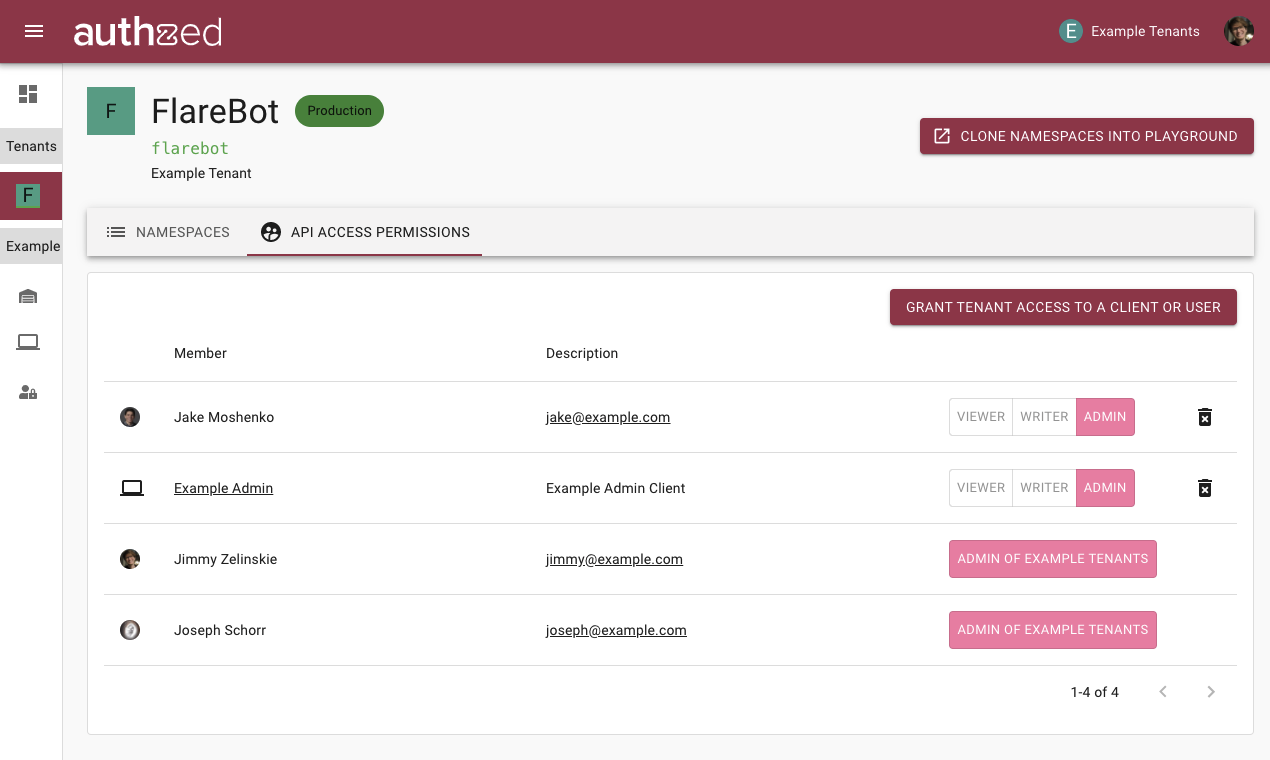Delete Example Admin's access with trash icon
This screenshot has width=1270, height=760.
[1205, 488]
